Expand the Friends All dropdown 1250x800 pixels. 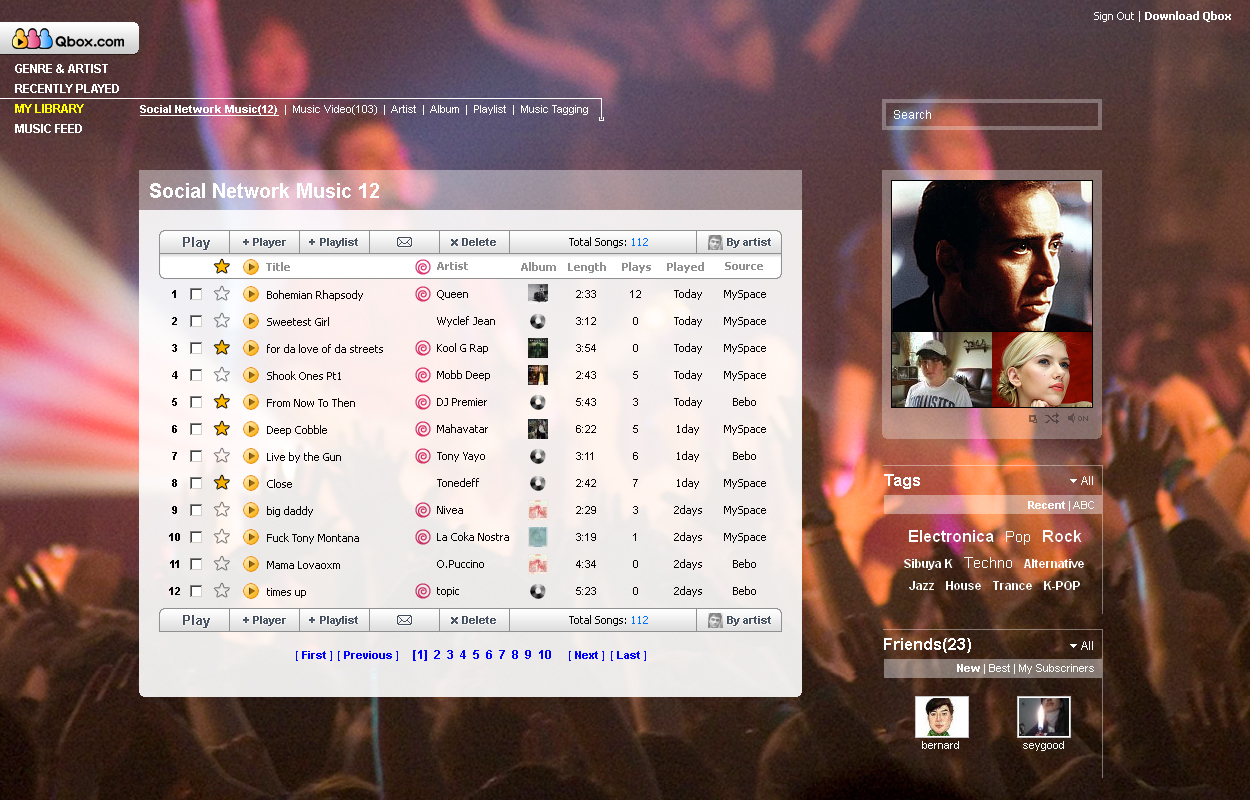click(1081, 646)
